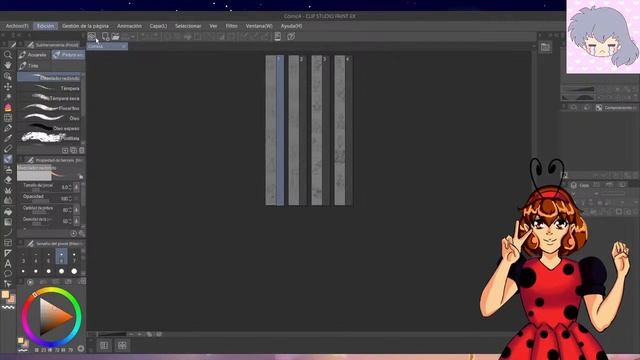Click the Open file folder icon
640x360 pixels.
[x=116, y=36]
